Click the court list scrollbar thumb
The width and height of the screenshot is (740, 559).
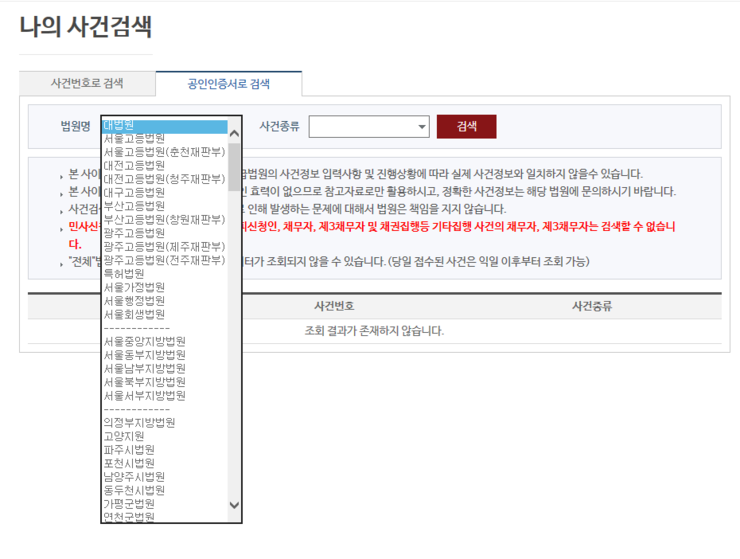(x=234, y=167)
